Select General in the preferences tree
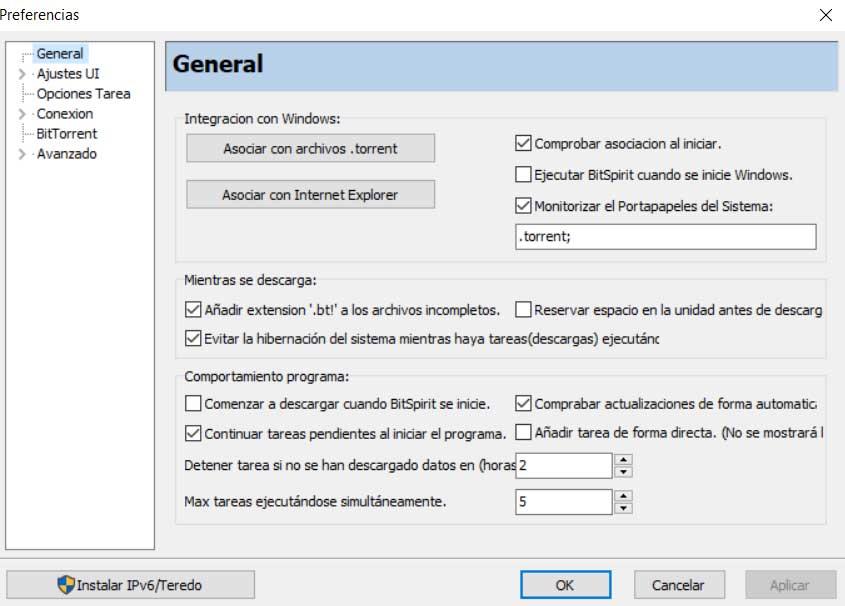The width and height of the screenshot is (845, 606). (60, 54)
